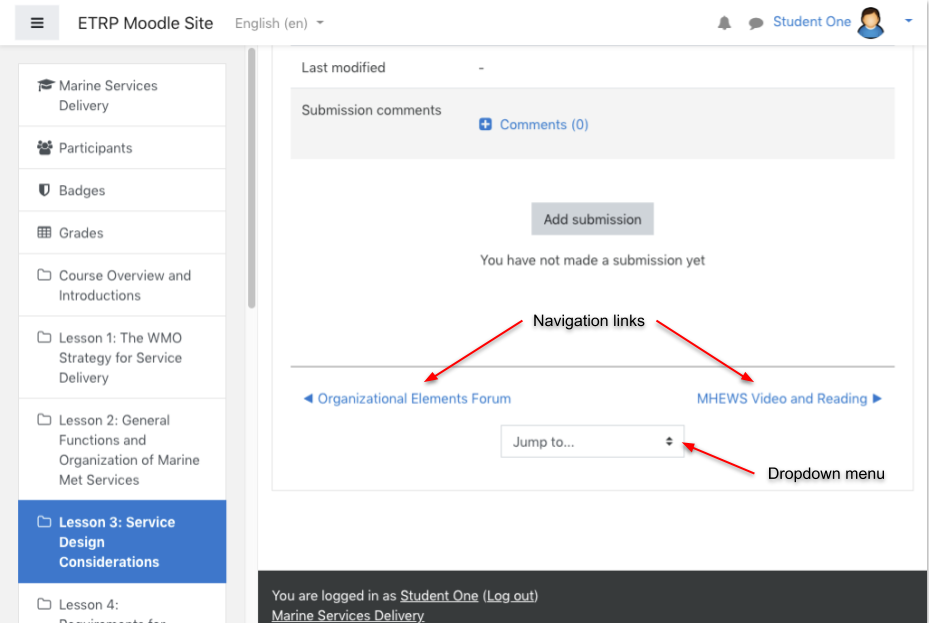Click the graduation cap course icon
Viewport: 929px width, 623px height.
tap(46, 85)
